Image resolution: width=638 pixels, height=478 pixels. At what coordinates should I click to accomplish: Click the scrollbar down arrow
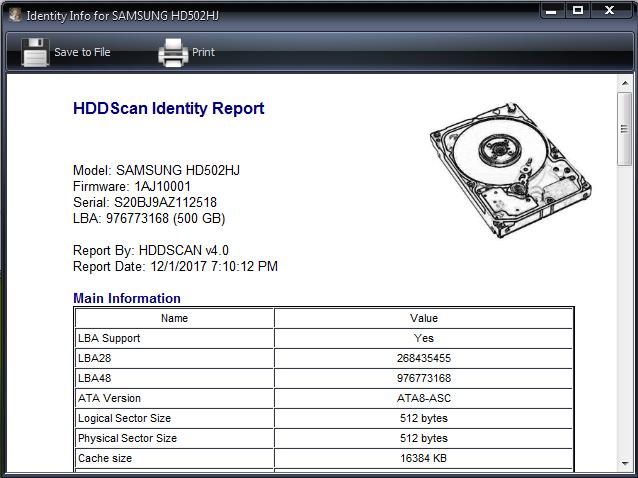coord(624,464)
